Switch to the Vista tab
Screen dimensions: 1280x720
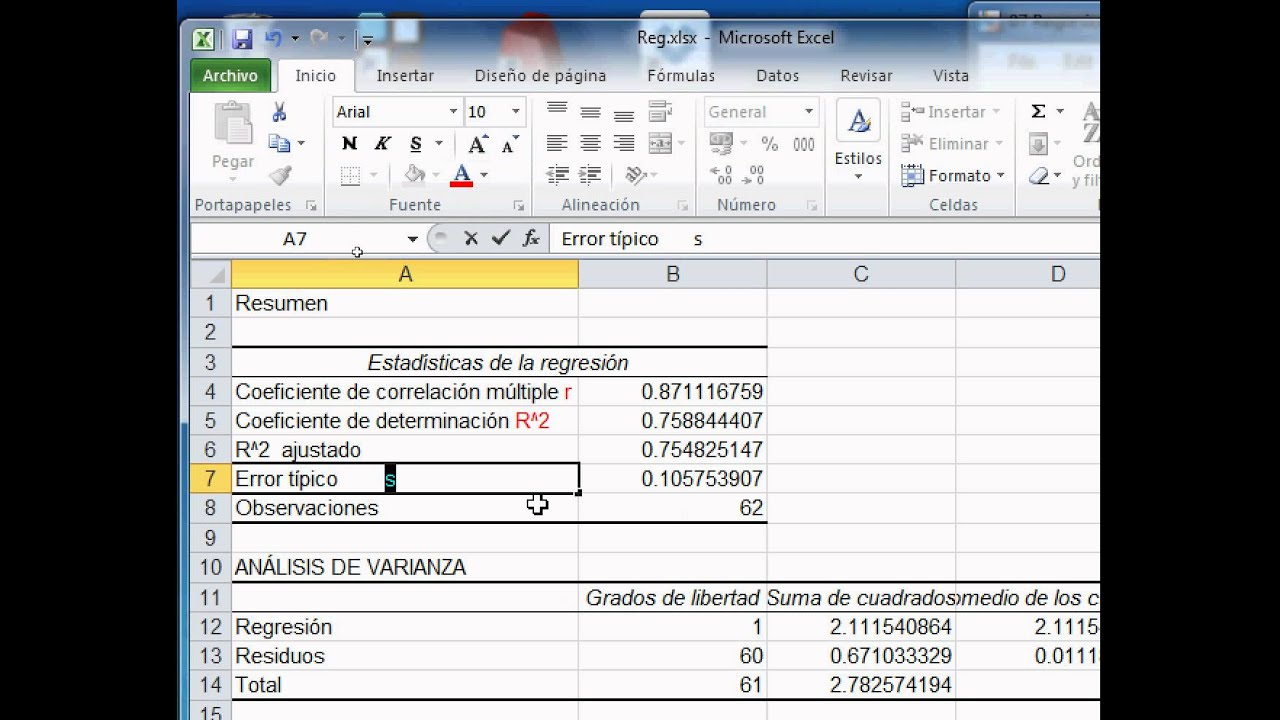point(951,76)
